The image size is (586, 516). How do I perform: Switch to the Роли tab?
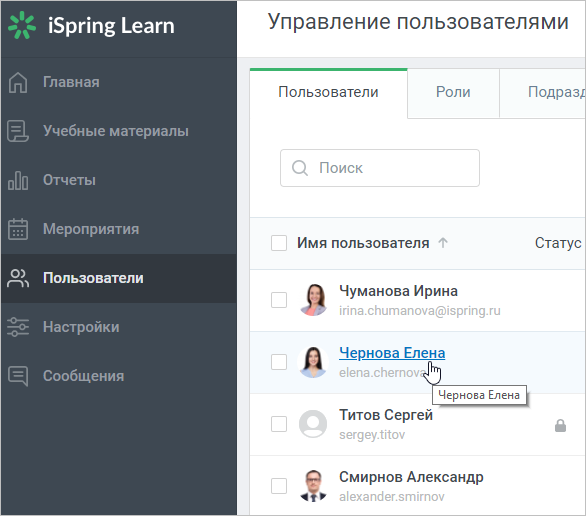point(453,92)
